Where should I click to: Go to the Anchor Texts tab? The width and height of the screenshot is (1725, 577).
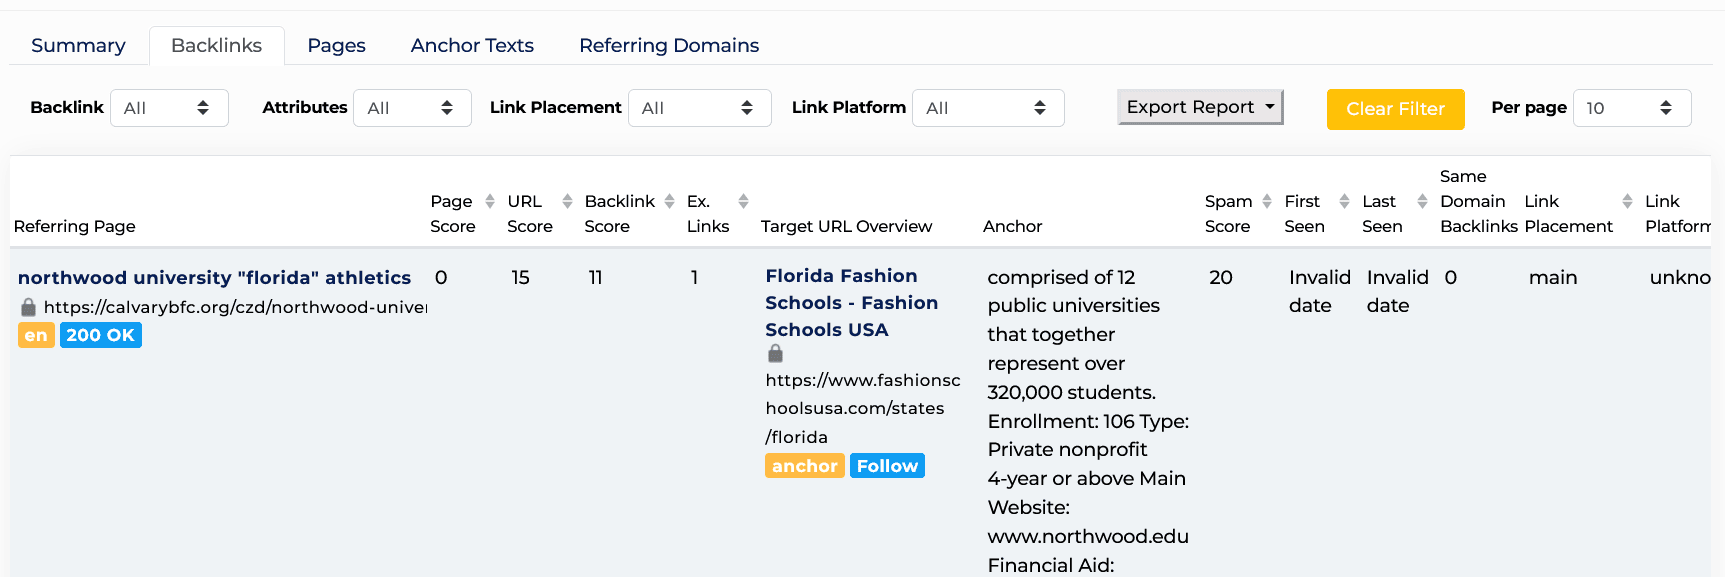point(472,45)
